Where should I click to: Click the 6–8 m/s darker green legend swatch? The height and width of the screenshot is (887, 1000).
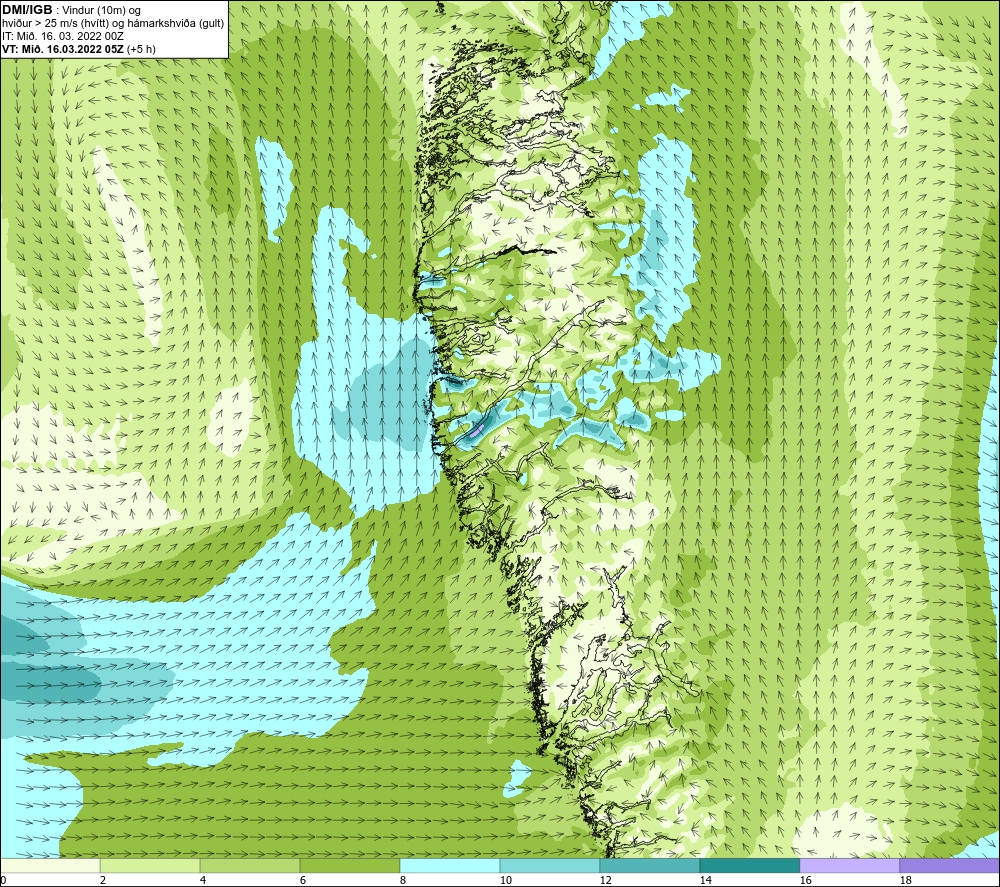350,865
